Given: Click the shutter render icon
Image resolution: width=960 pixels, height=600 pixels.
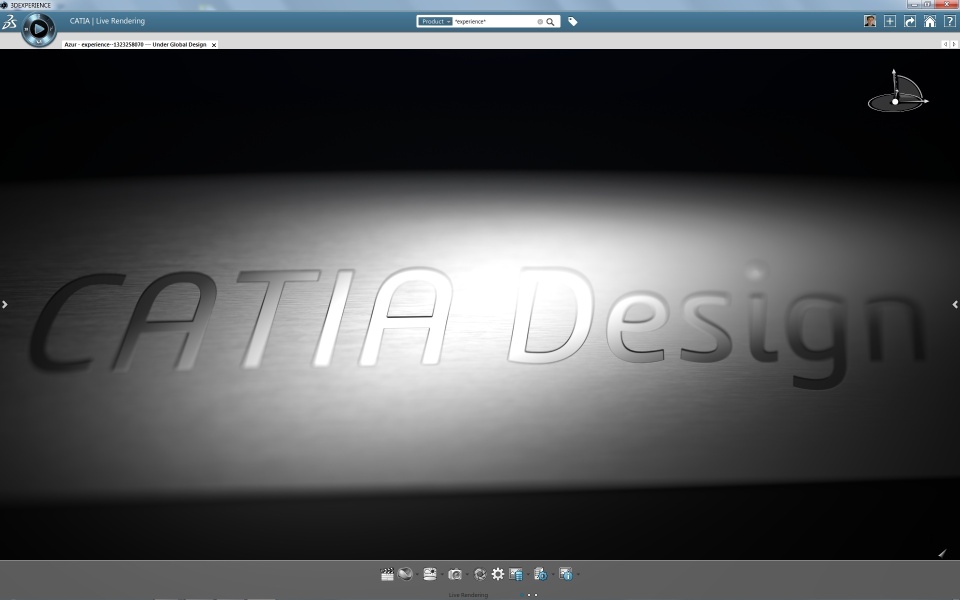Looking at the screenshot, I should pos(480,574).
